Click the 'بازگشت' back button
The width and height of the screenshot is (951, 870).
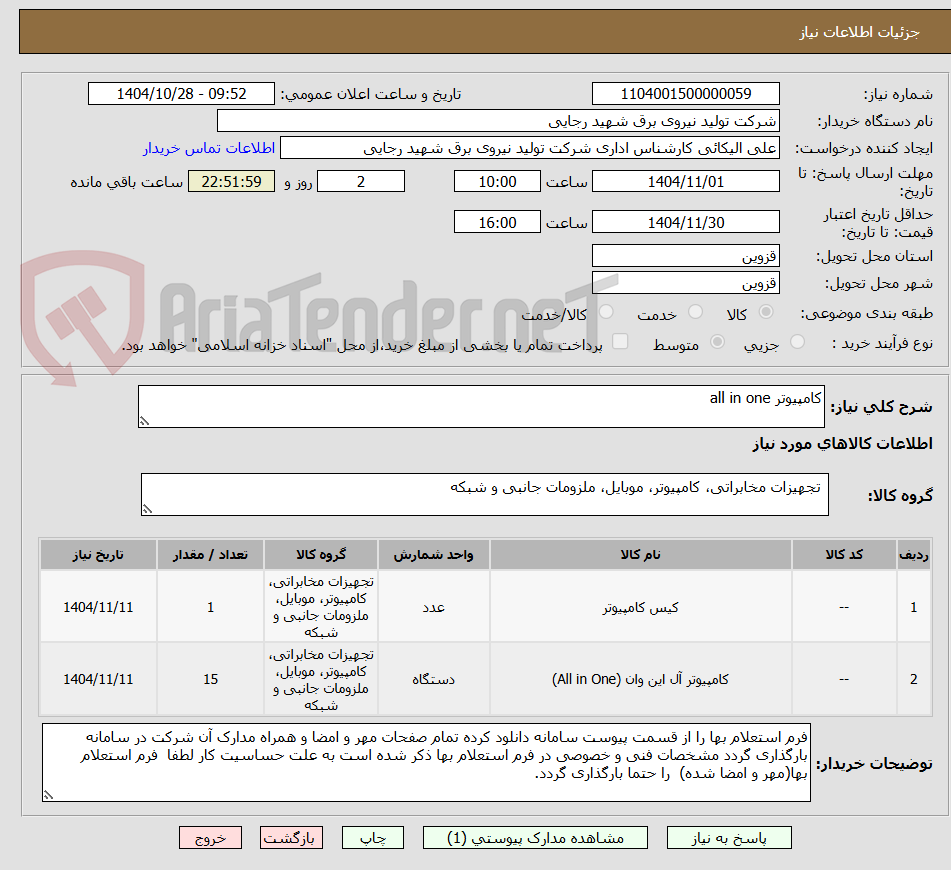(x=291, y=838)
